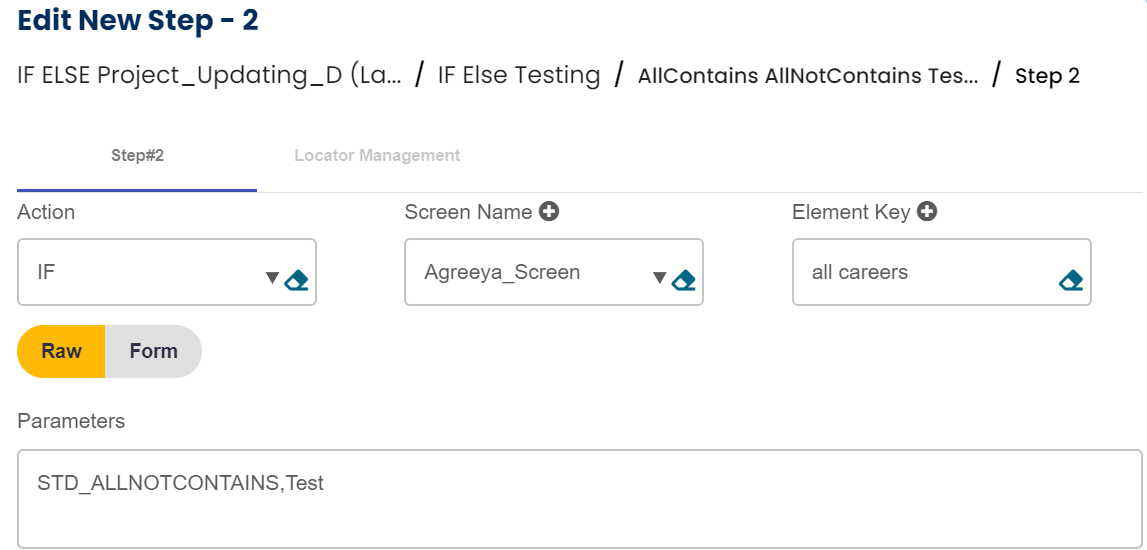Click the Step 2 breadcrumb

click(x=1047, y=76)
